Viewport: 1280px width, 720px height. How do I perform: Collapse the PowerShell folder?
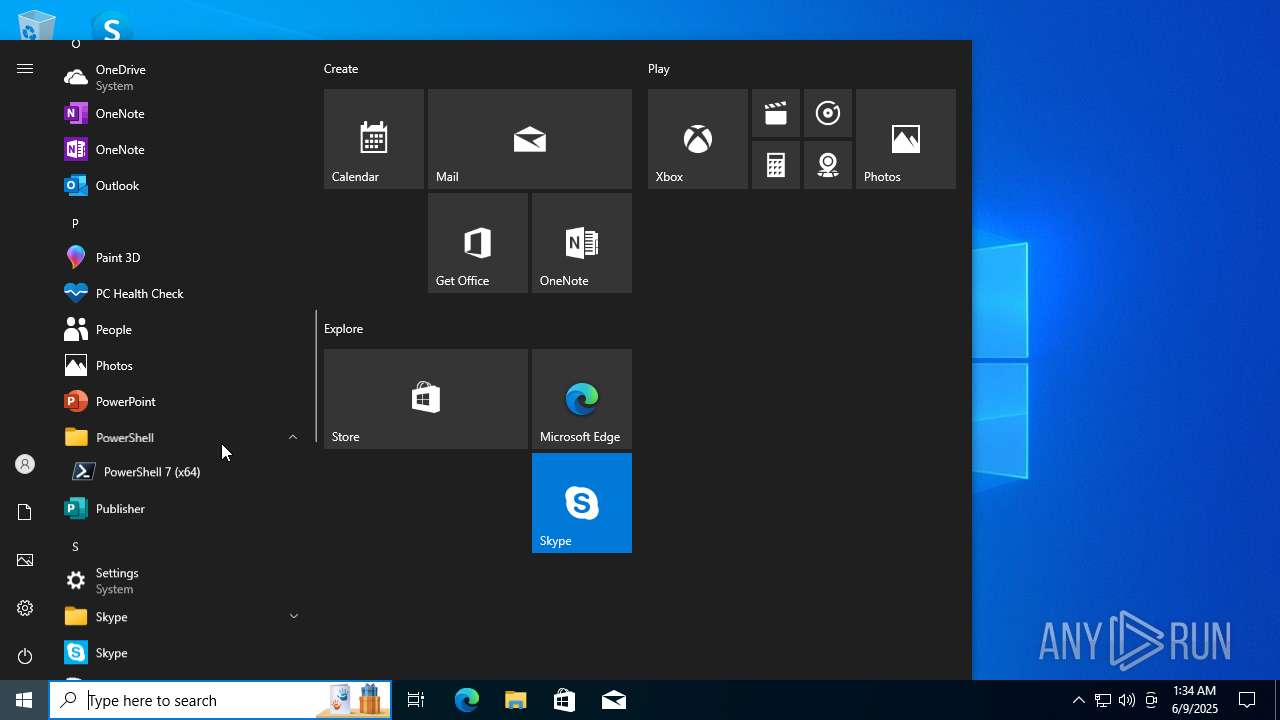point(182,437)
